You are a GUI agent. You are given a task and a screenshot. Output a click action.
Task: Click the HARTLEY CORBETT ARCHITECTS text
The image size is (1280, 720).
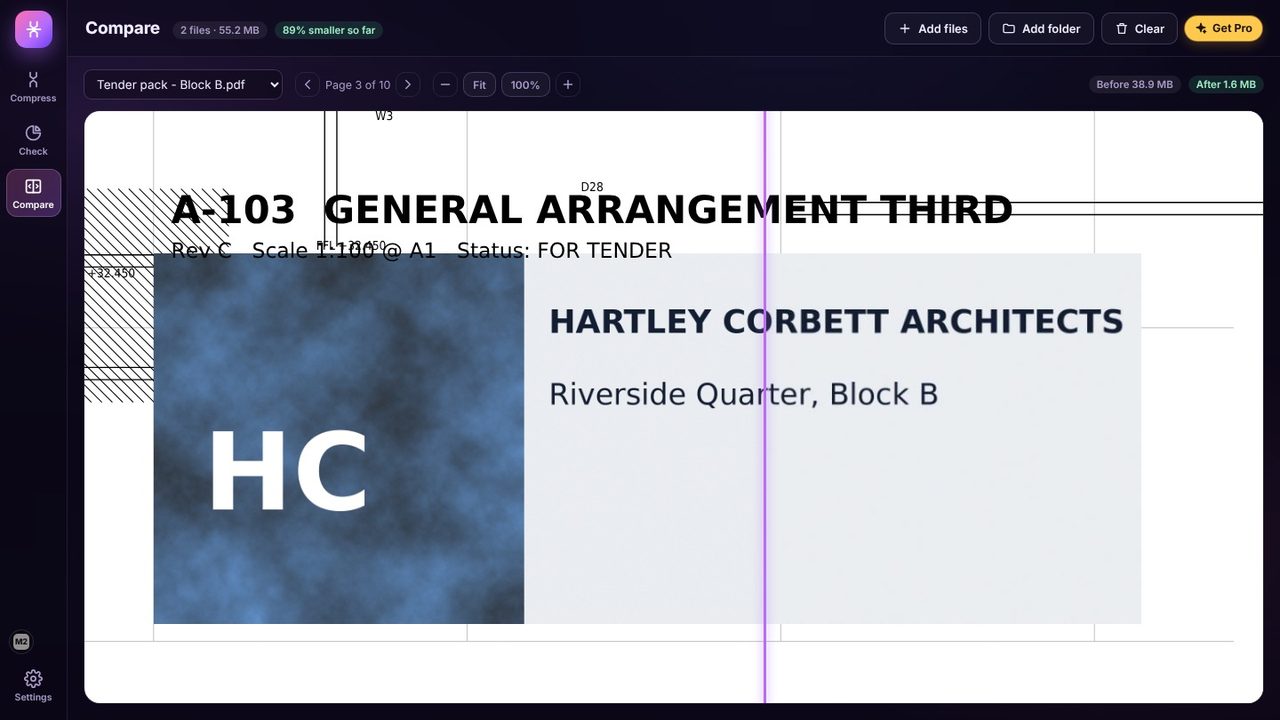(836, 322)
